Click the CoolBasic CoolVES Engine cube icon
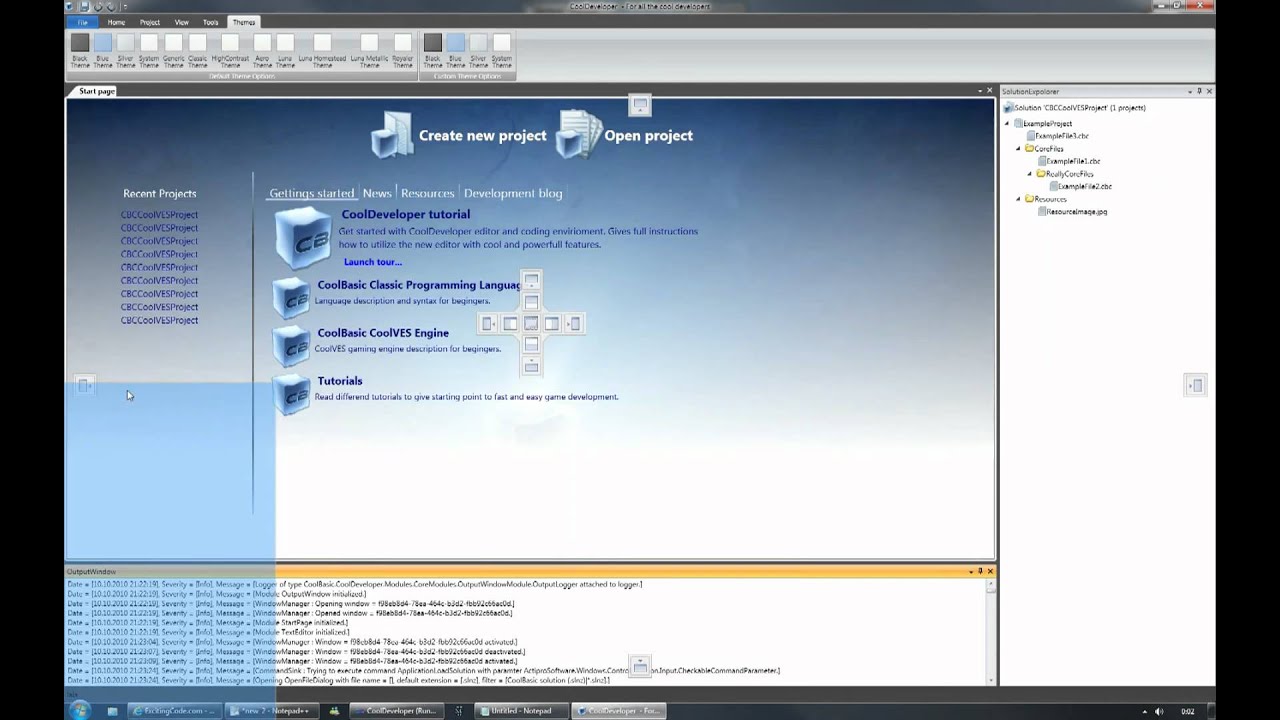 [291, 345]
